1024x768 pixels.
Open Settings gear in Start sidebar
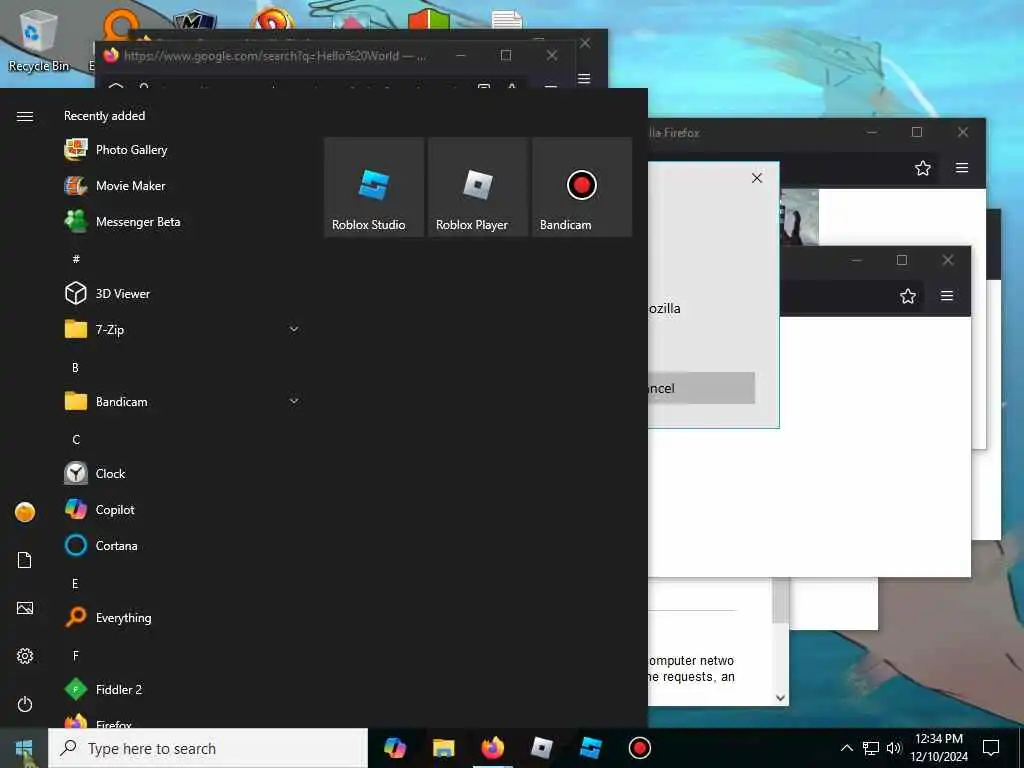[x=25, y=656]
